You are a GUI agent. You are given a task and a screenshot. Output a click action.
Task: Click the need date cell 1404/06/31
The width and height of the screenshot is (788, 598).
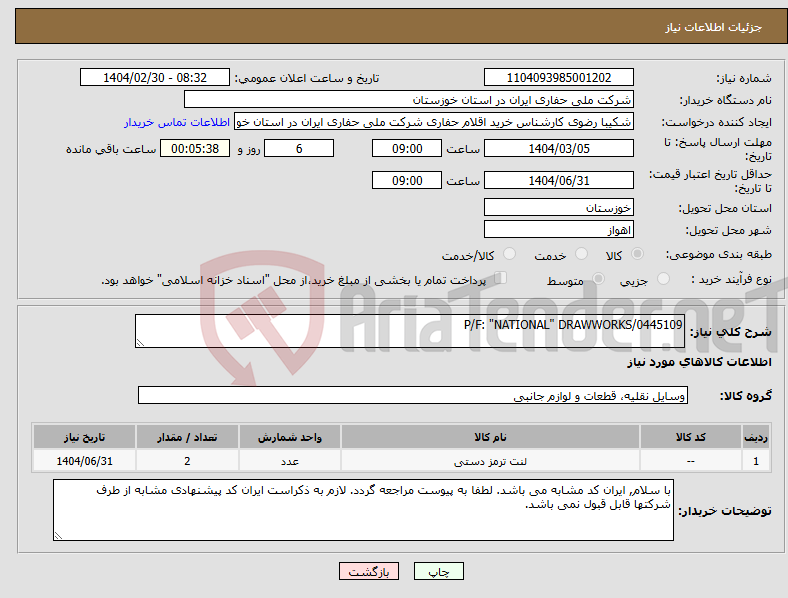pos(84,461)
